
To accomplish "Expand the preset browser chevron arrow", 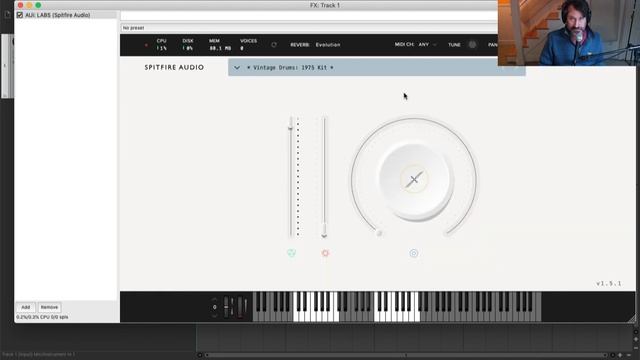I will [237, 67].
